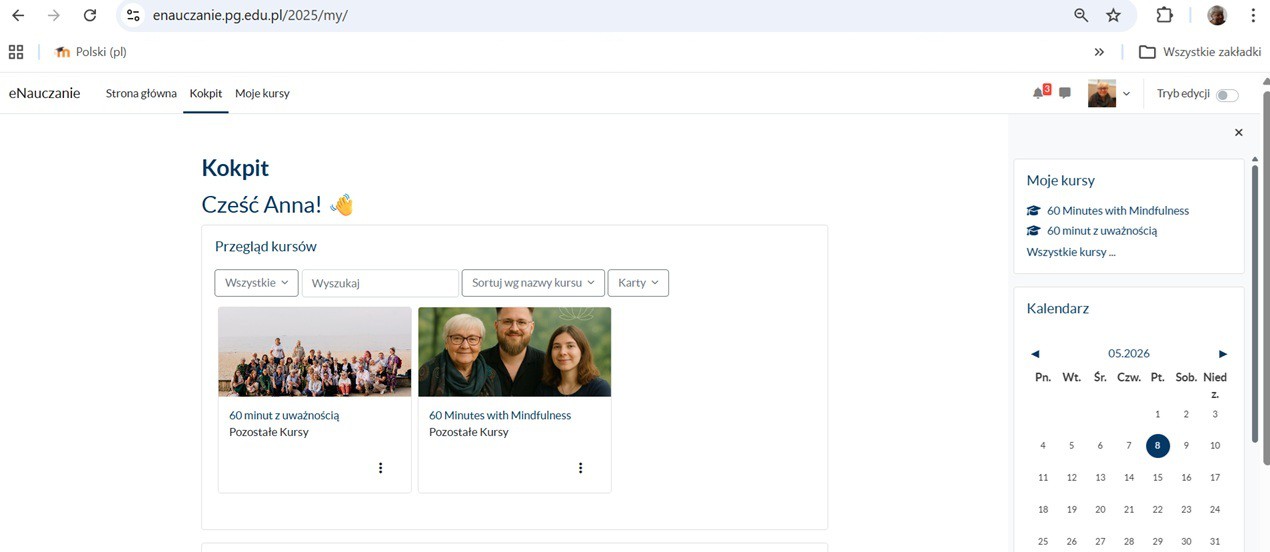Open the Wszystkie filter dropdown
Viewport: 1270px width, 552px height.
(x=256, y=283)
